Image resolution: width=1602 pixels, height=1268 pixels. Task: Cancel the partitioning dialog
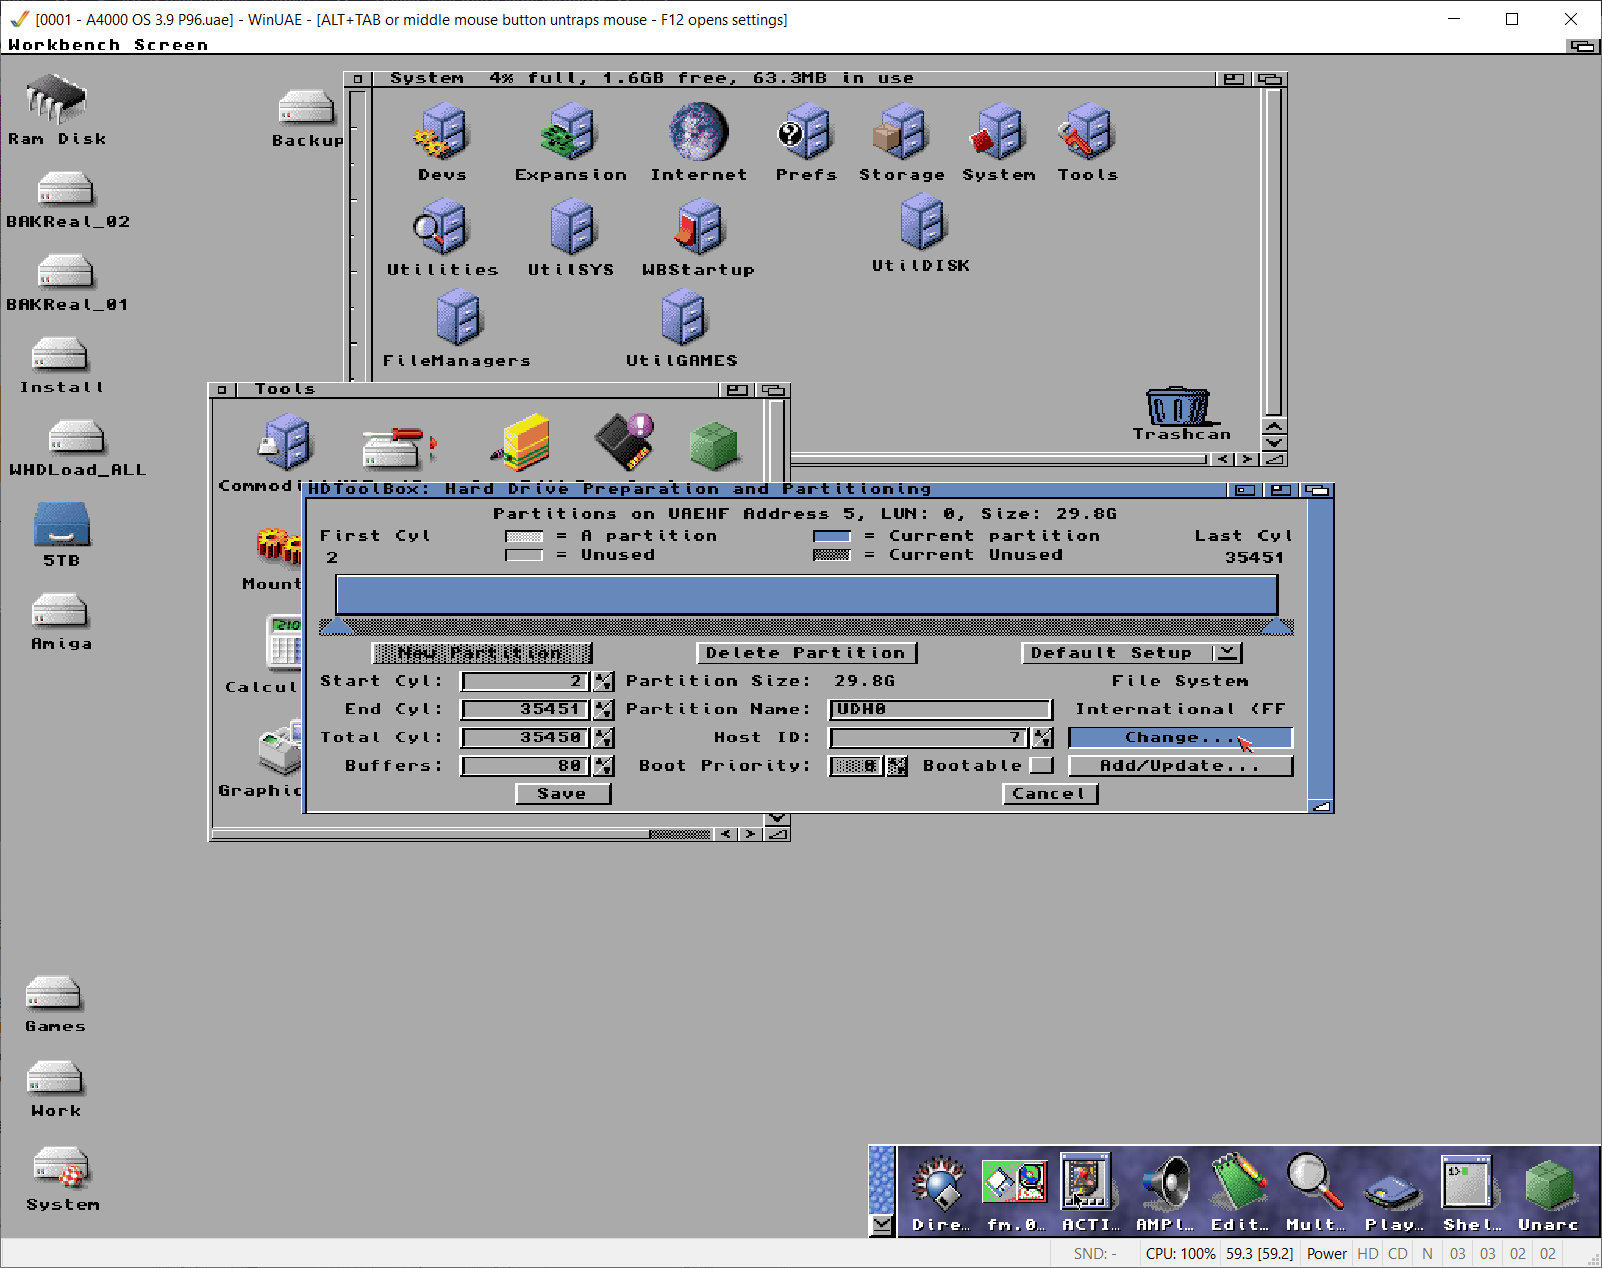(1050, 793)
